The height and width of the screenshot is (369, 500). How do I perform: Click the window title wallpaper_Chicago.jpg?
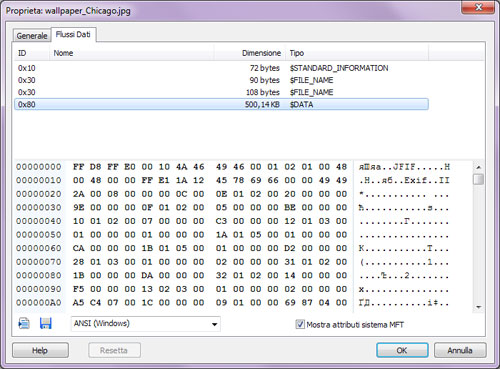pyautogui.click(x=88, y=11)
